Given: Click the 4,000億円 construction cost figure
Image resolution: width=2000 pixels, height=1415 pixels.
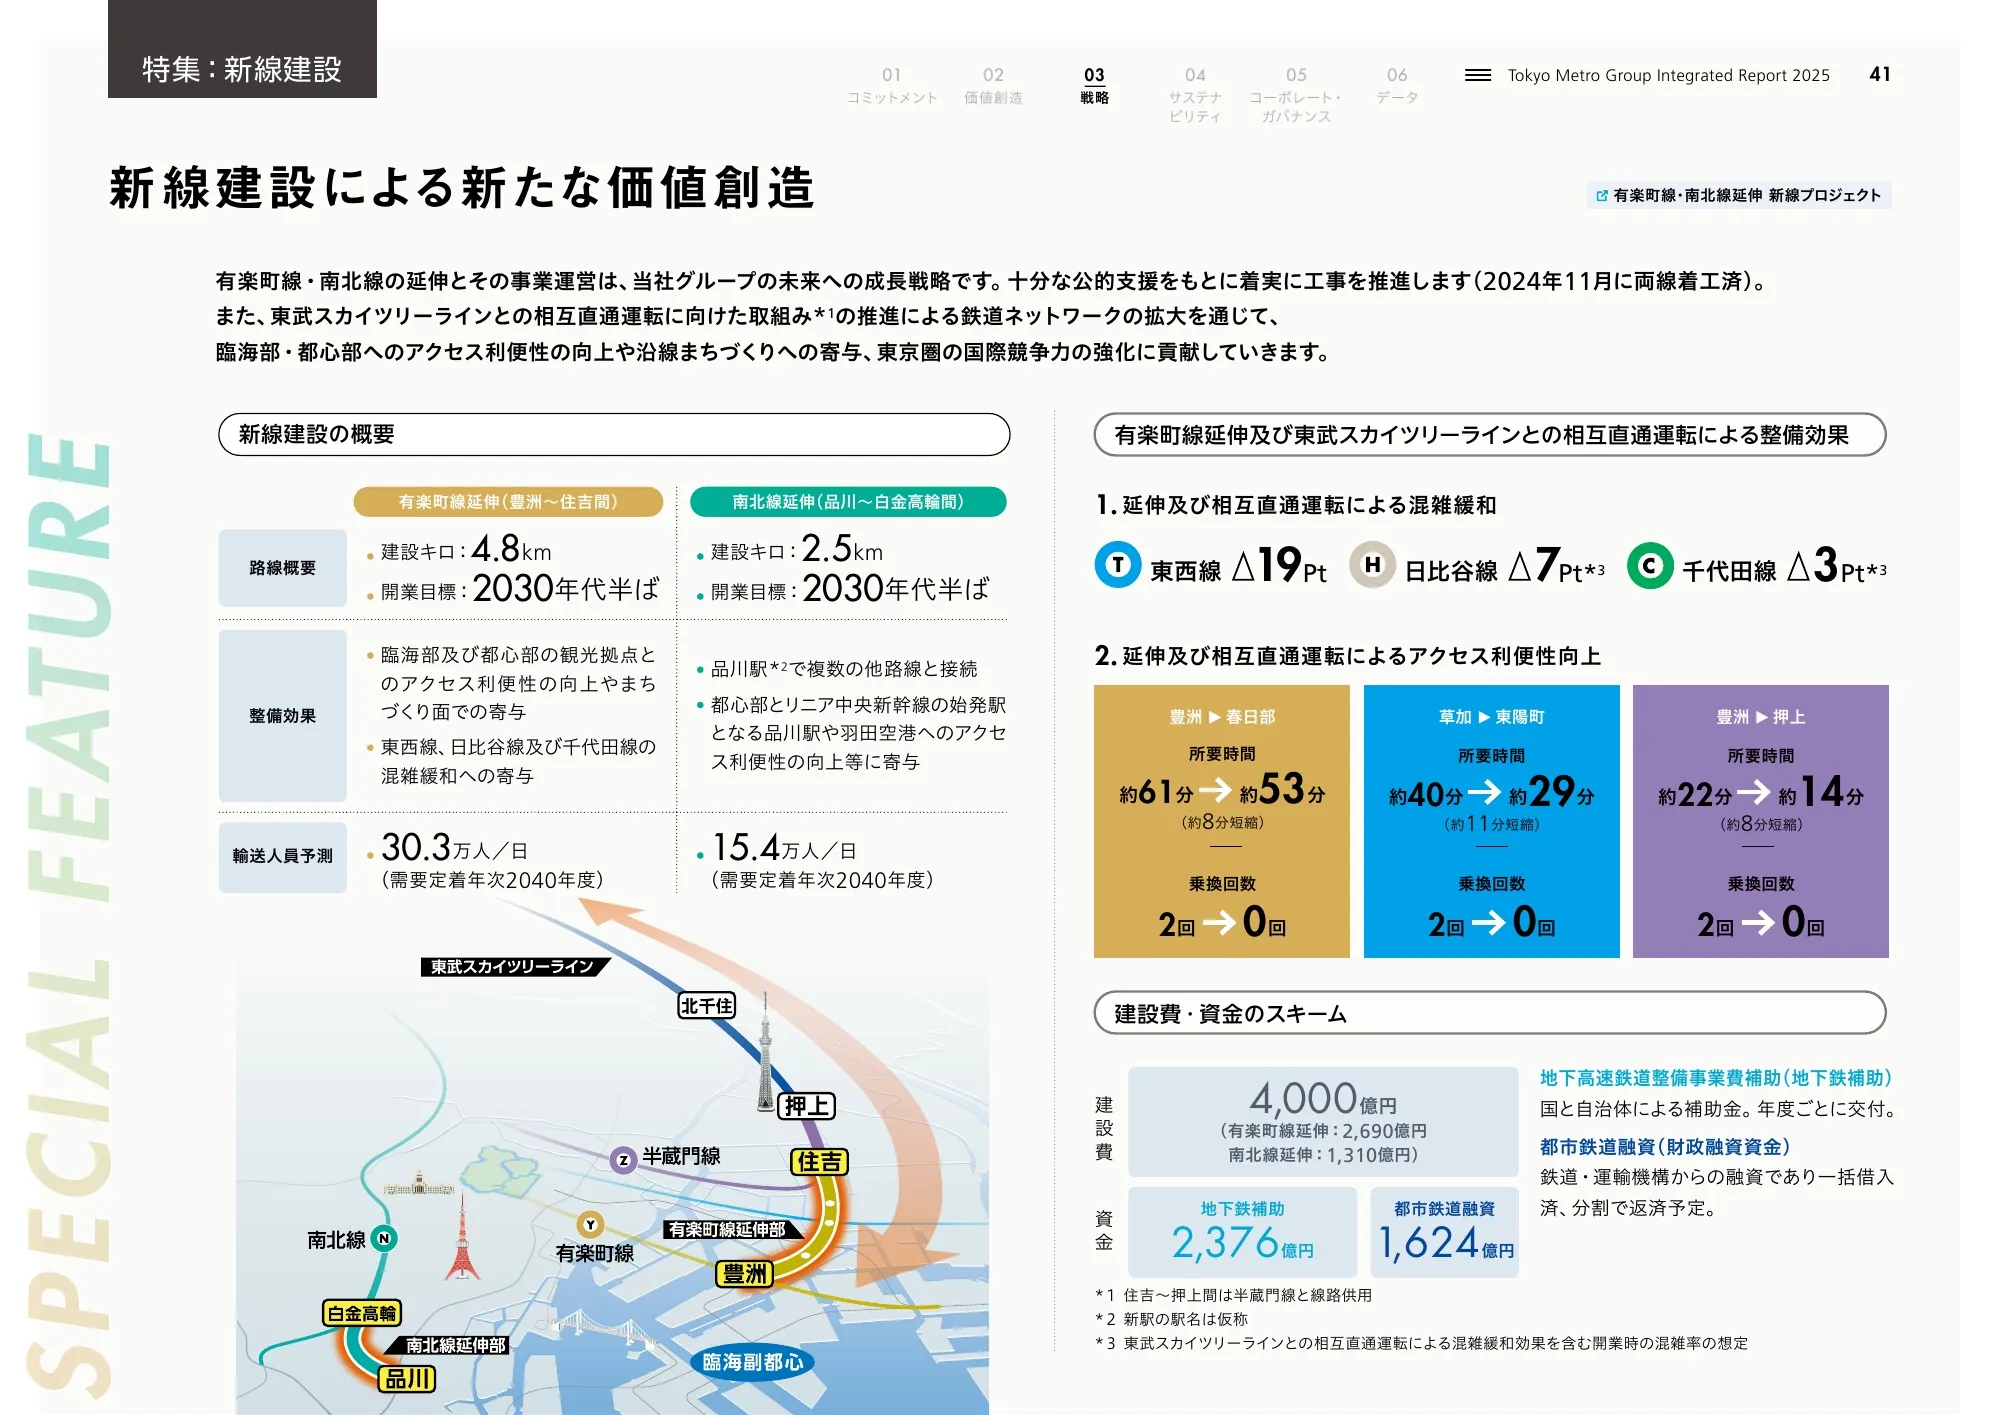Looking at the screenshot, I should (x=1323, y=1100).
